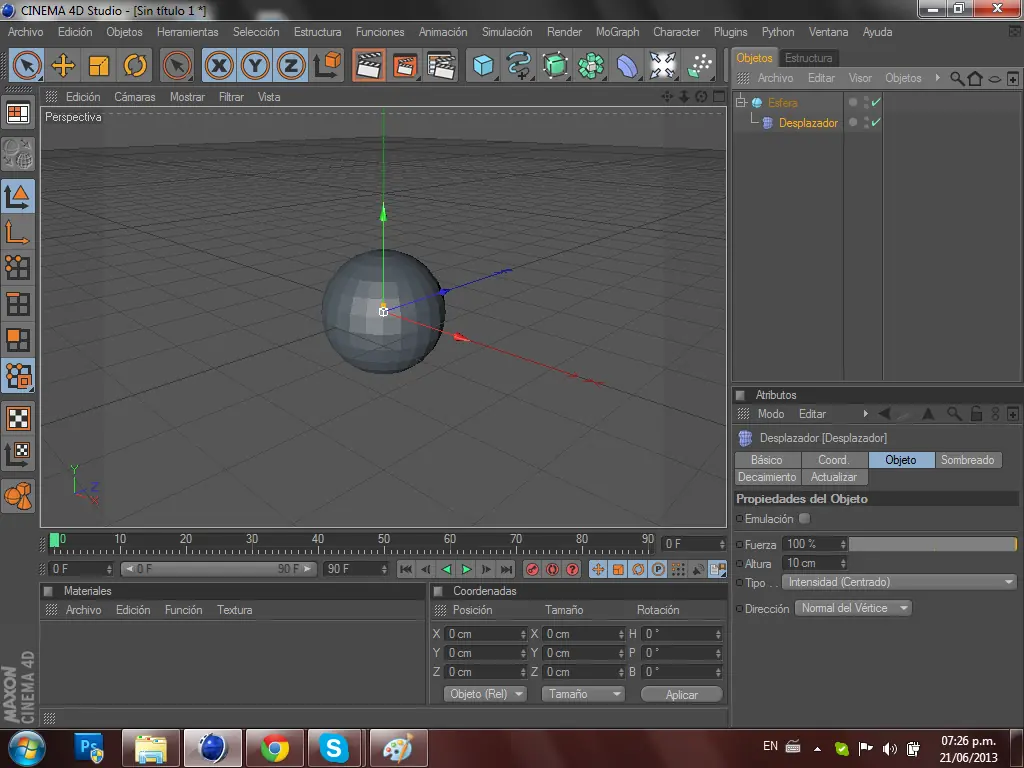The image size is (1024, 768).
Task: Switch the coordinate system icon
Action: click(328, 65)
